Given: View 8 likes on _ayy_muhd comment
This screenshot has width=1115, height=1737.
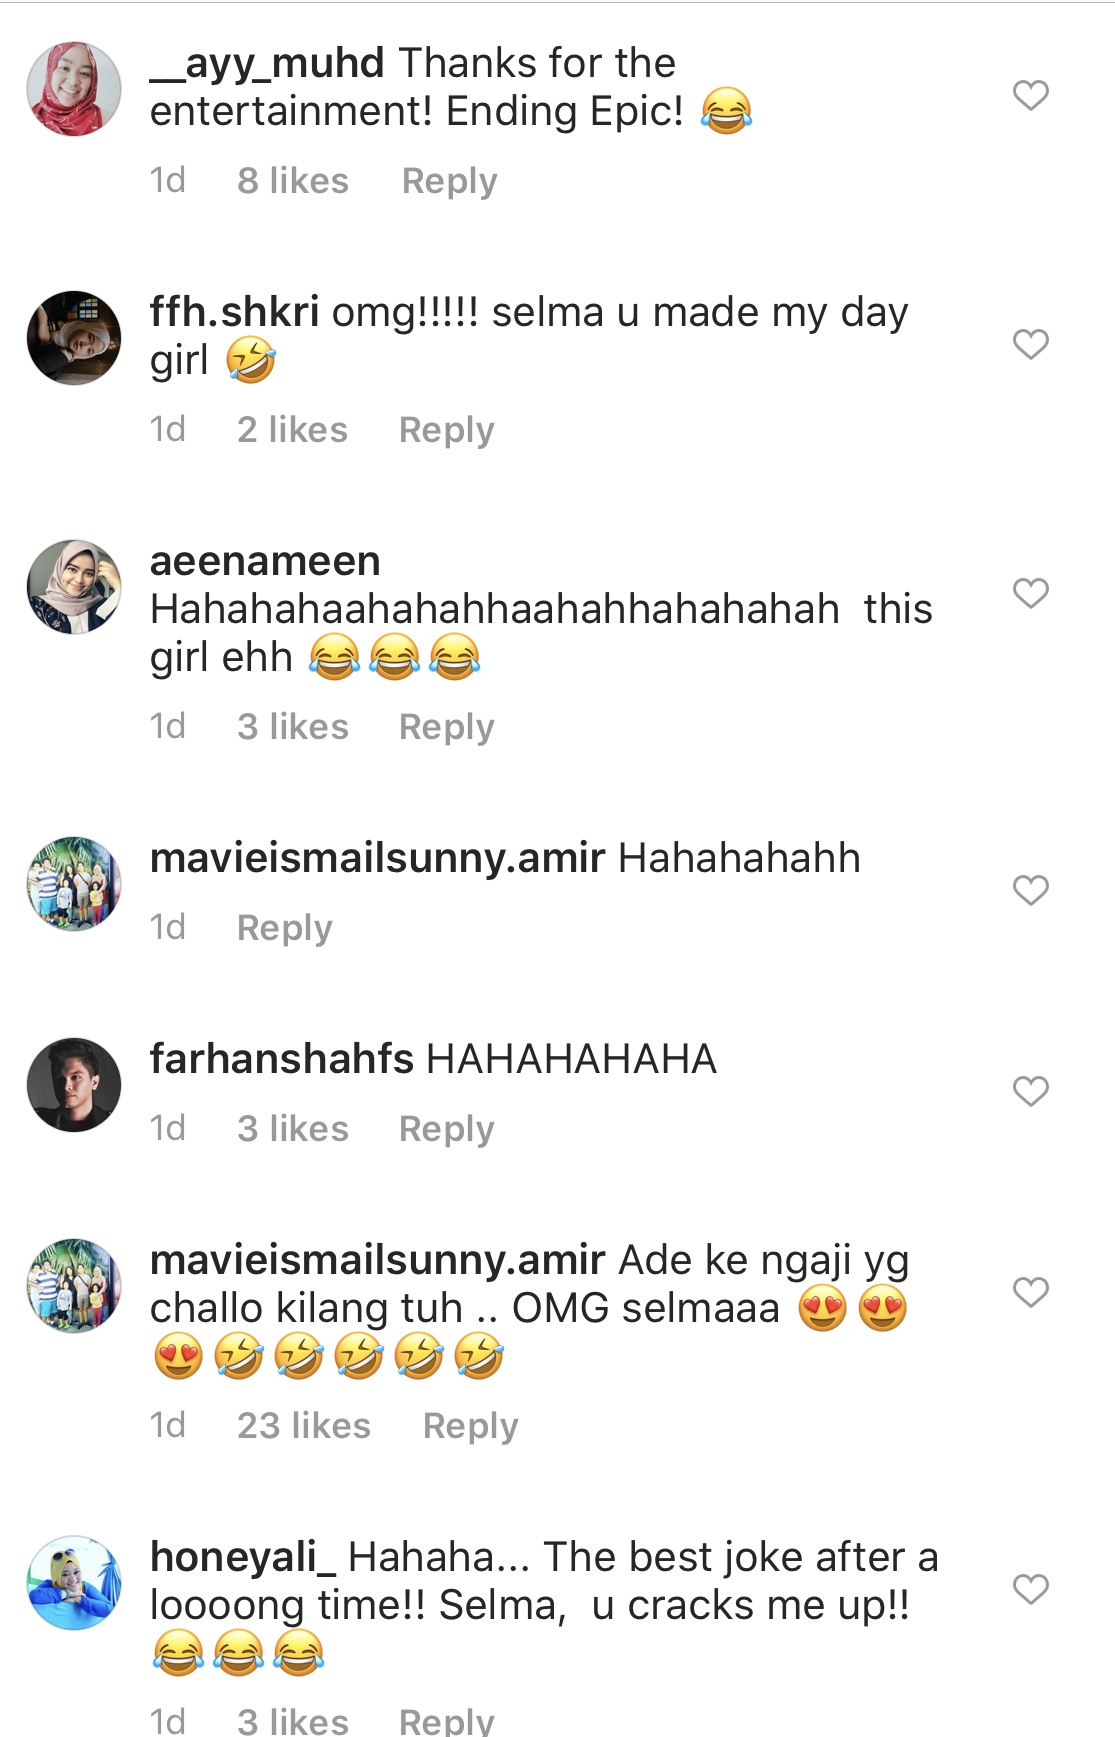Looking at the screenshot, I should (292, 181).
